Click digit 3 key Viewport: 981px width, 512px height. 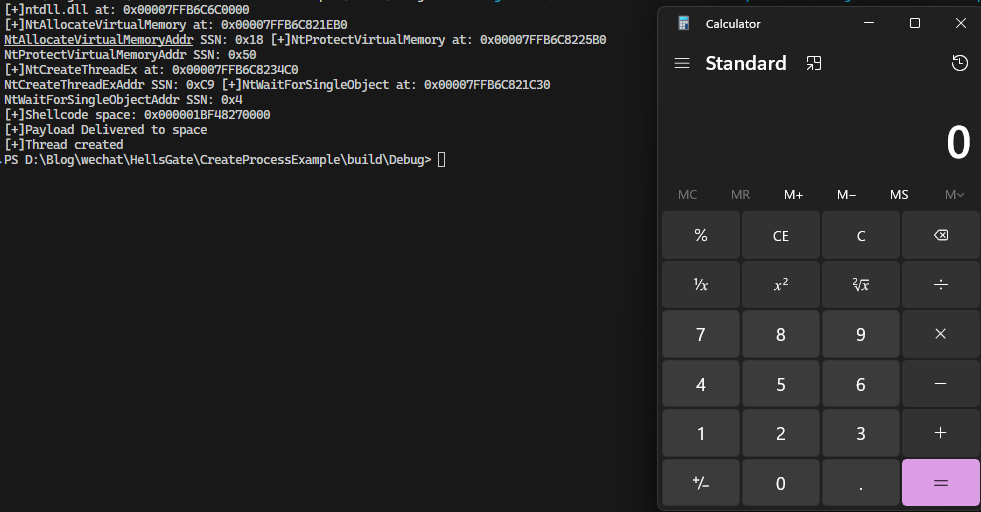[861, 433]
